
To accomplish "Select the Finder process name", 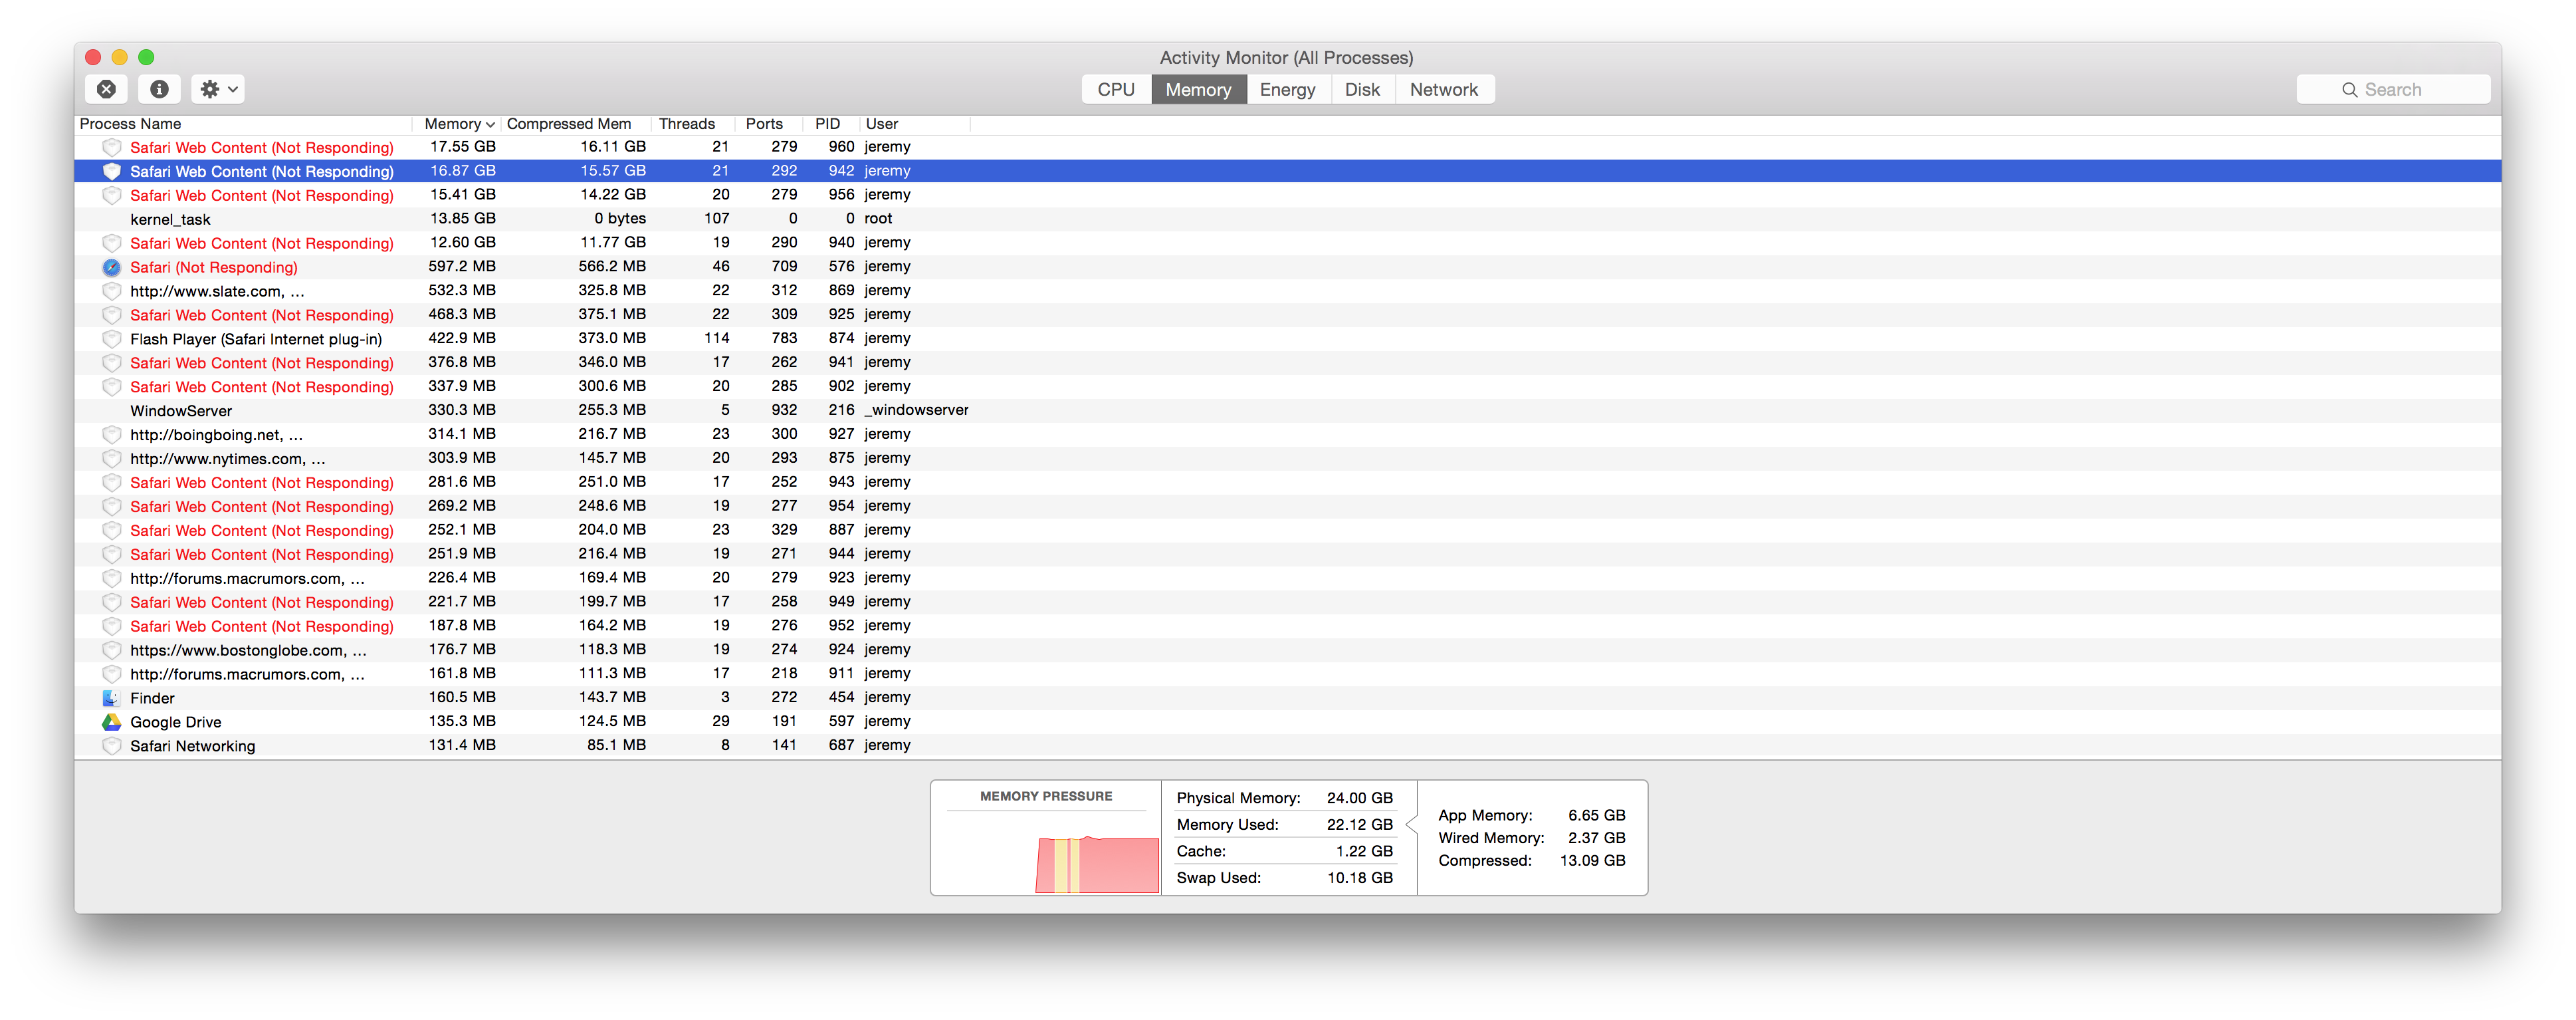I will [152, 698].
